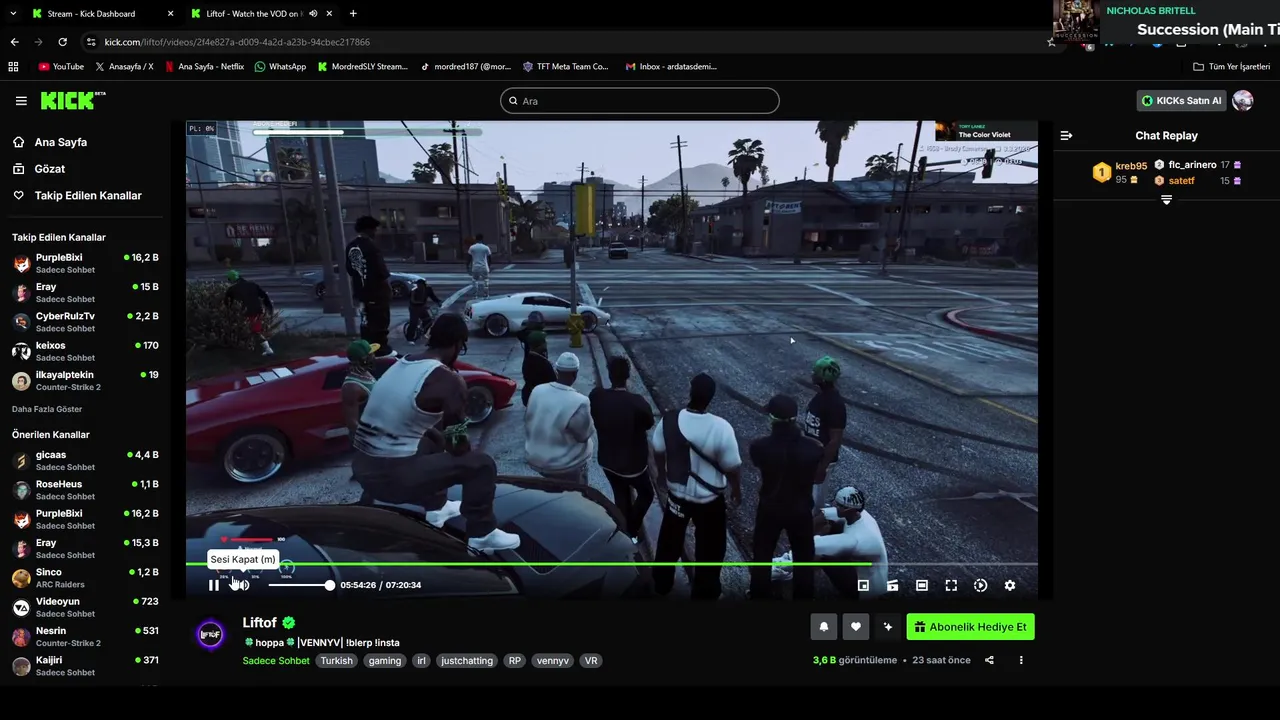Toggle theater mode in video player
1280x720 pixels.
pyautogui.click(x=922, y=586)
